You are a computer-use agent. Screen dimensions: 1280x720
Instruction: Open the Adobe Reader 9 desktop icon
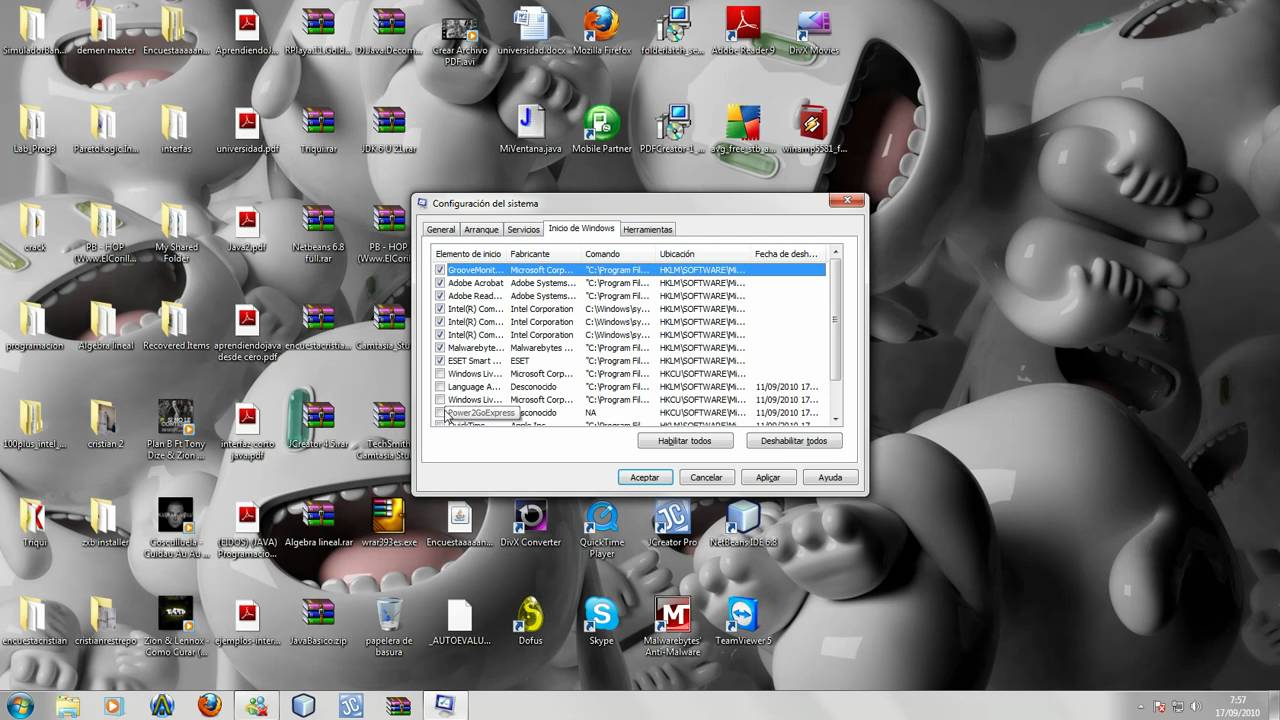tap(743, 30)
